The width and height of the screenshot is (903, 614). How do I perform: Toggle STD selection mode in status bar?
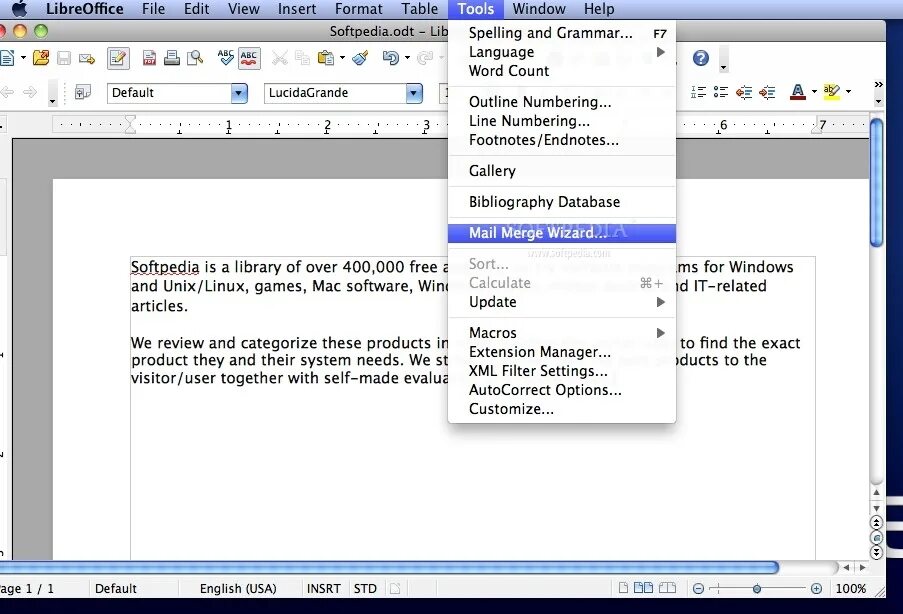[x=365, y=589]
